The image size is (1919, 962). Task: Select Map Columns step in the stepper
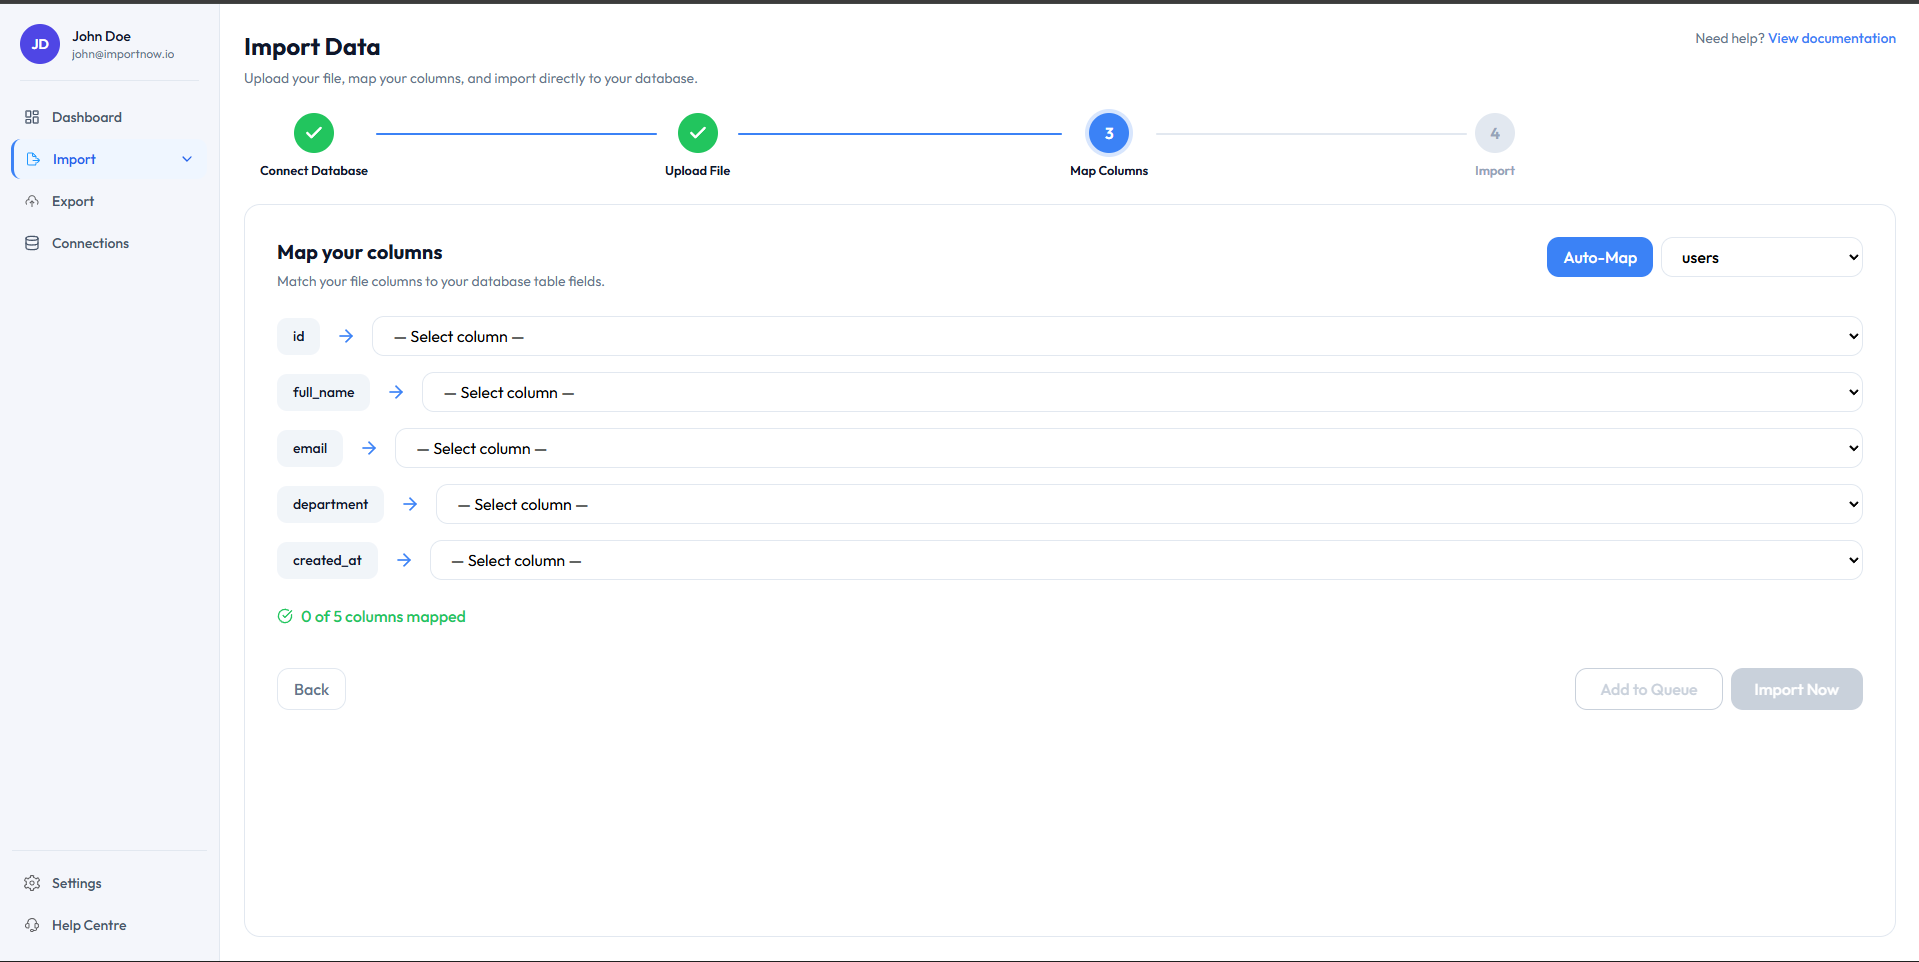pos(1108,133)
